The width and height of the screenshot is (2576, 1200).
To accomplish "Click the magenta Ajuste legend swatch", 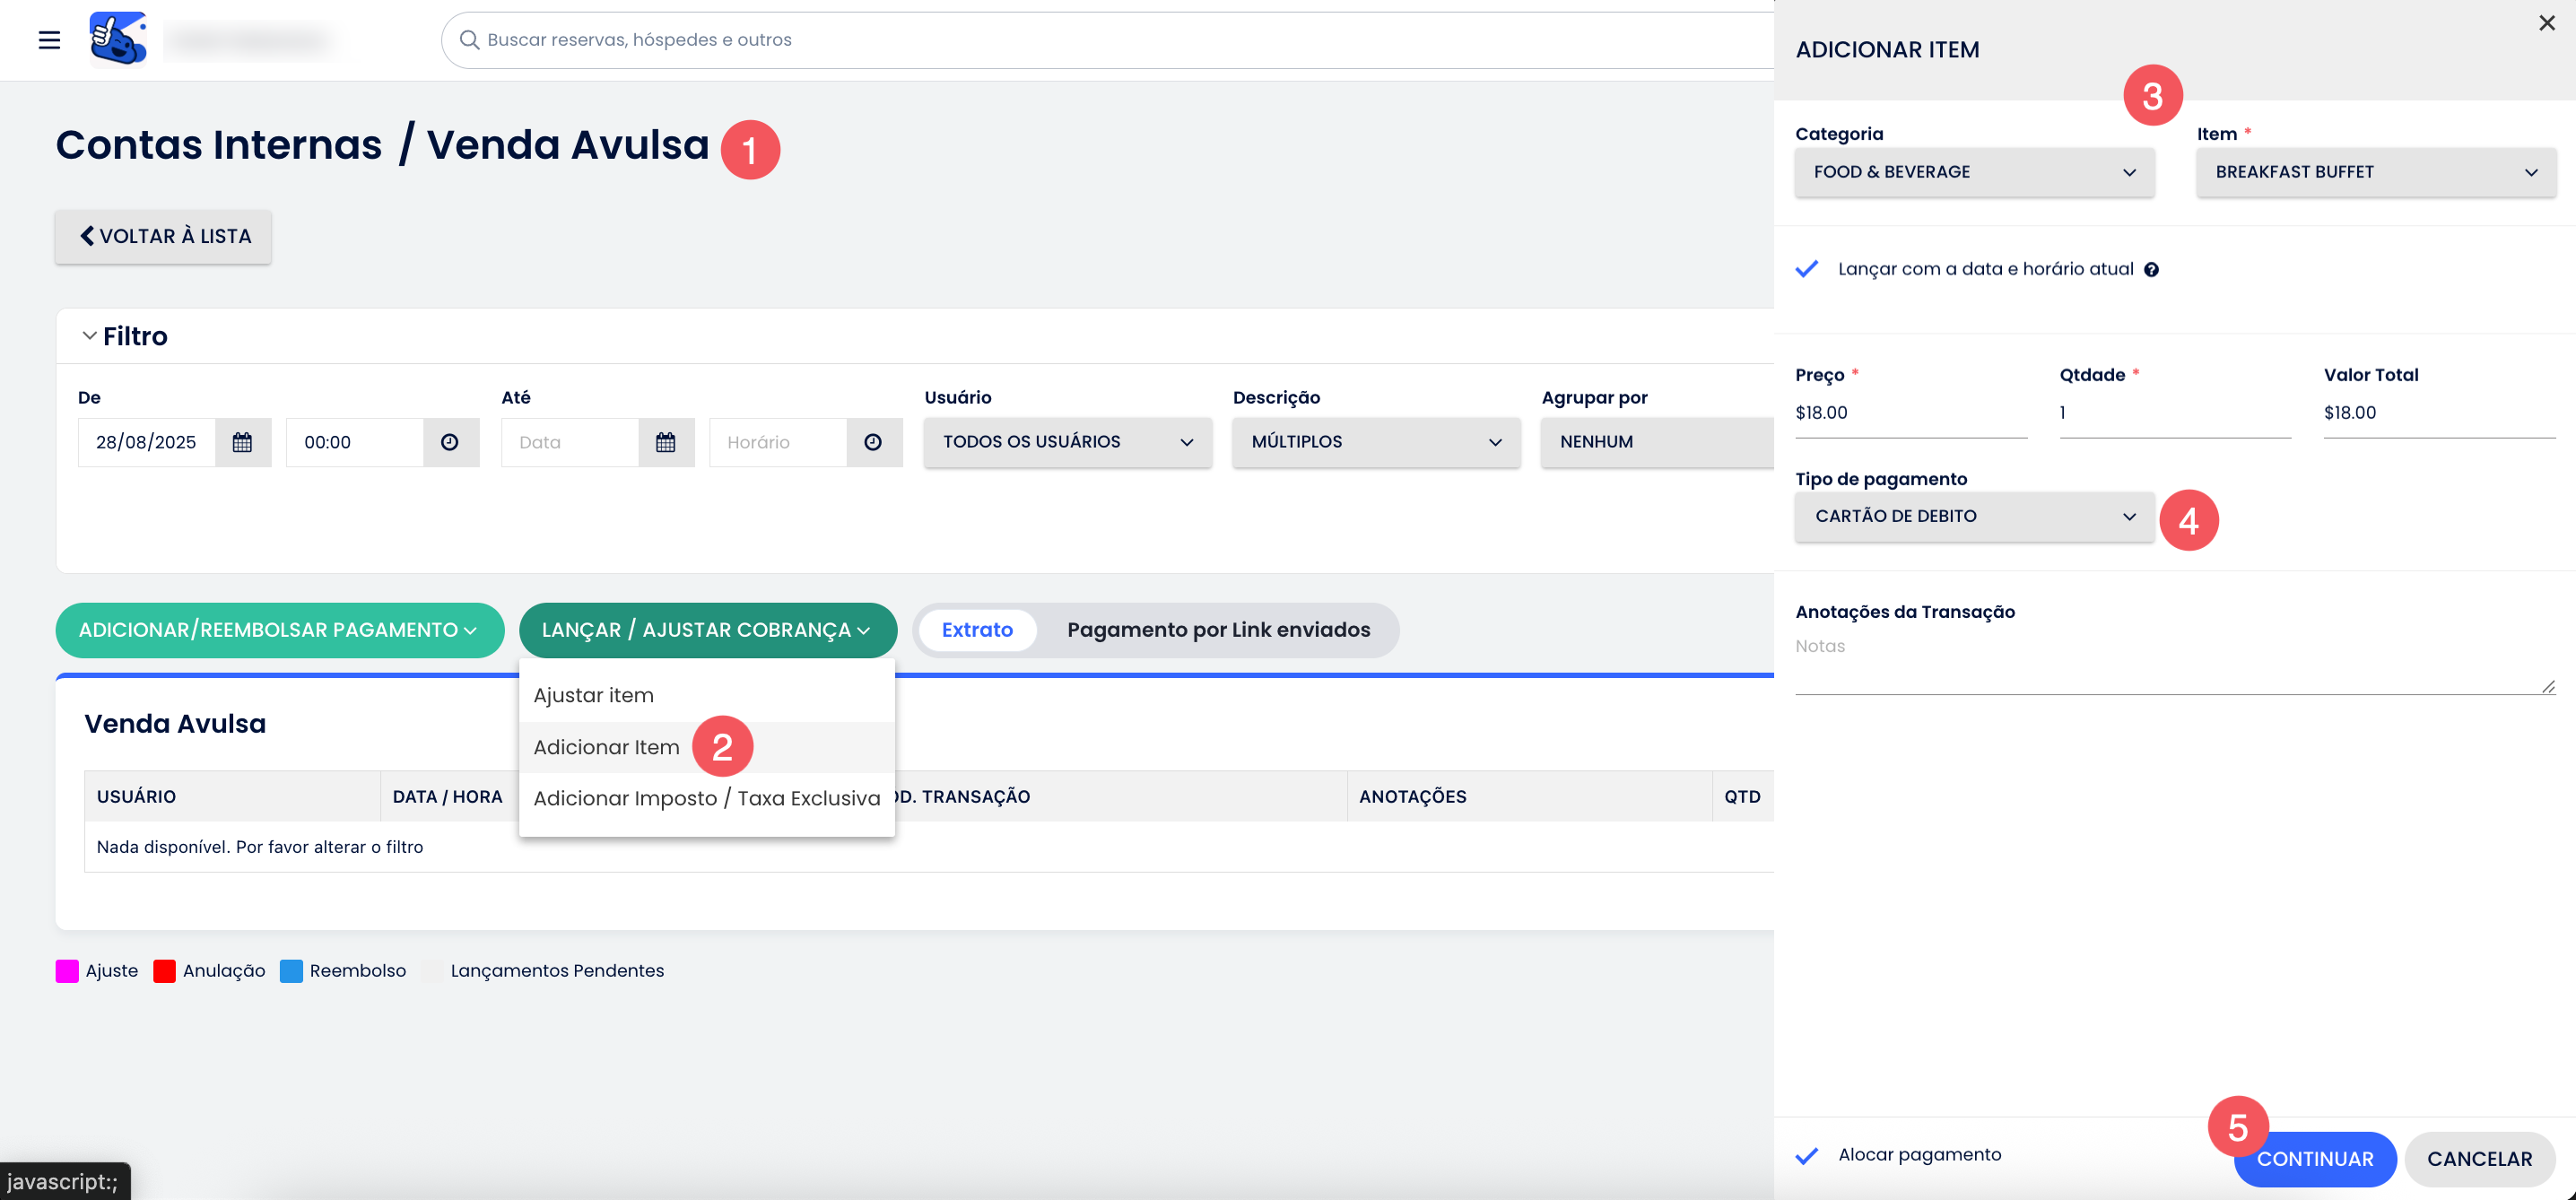I will pyautogui.click(x=67, y=971).
